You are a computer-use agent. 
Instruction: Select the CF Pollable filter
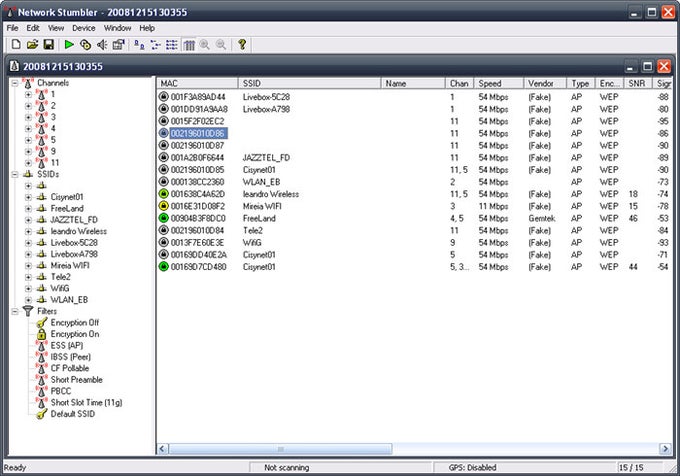pyautogui.click(x=70, y=368)
